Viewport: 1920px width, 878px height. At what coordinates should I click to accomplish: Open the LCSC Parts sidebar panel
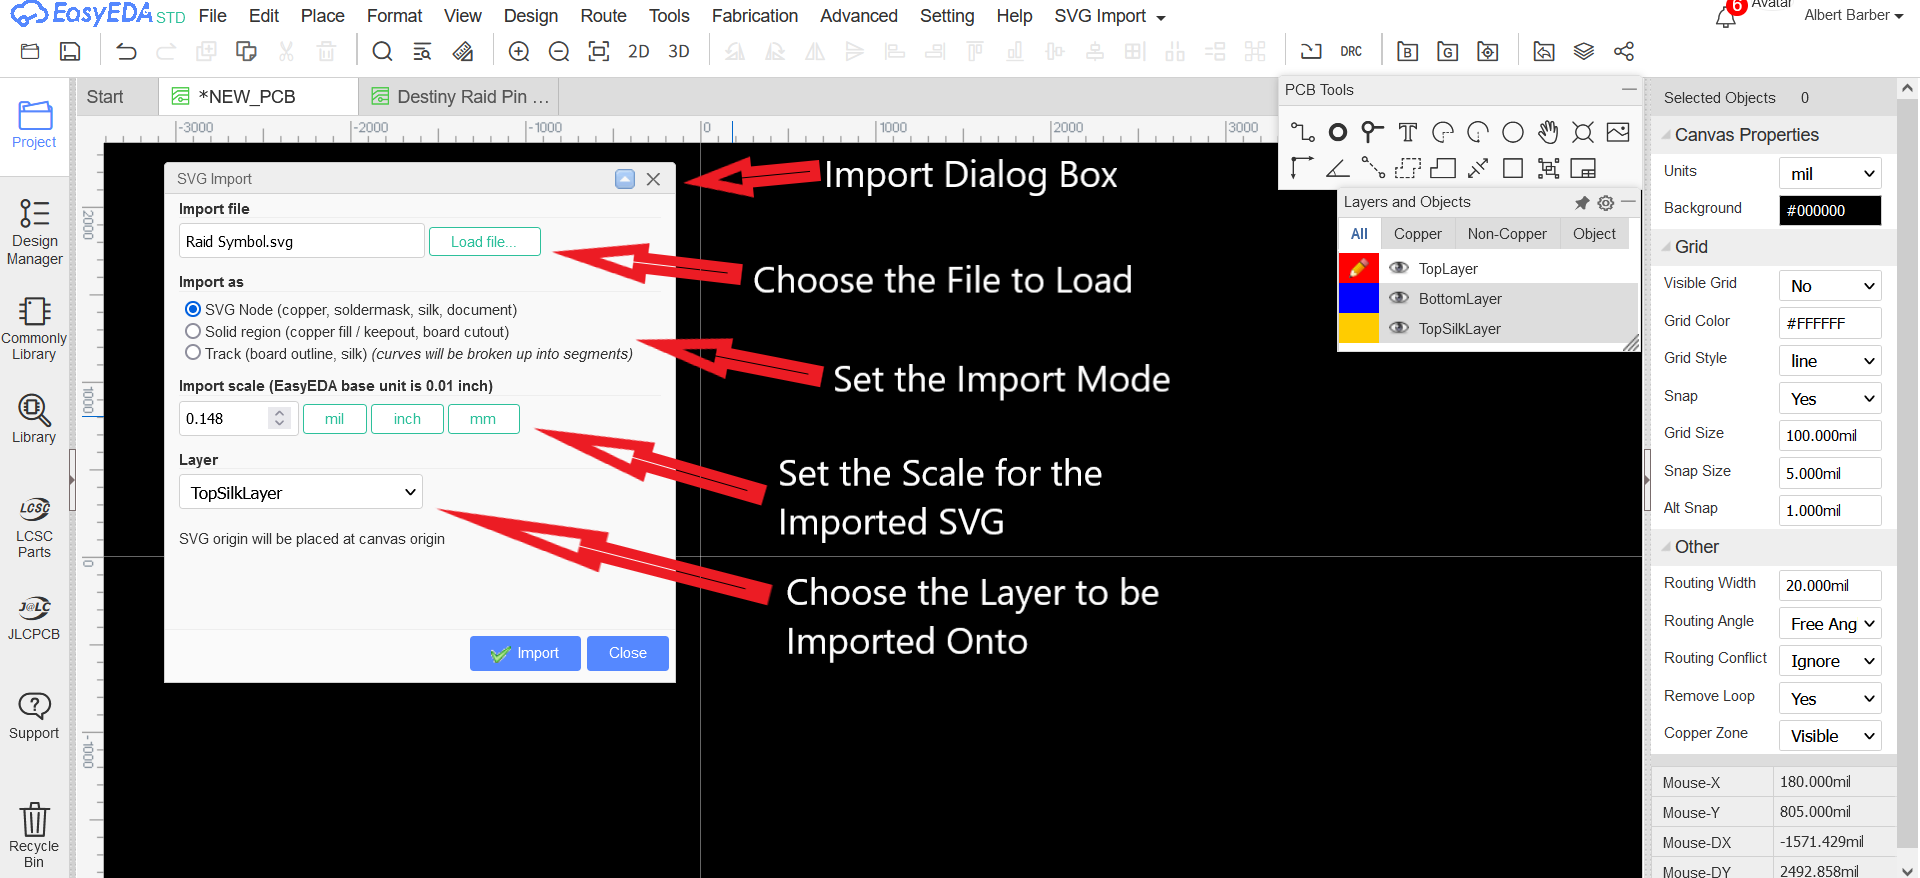(x=34, y=528)
